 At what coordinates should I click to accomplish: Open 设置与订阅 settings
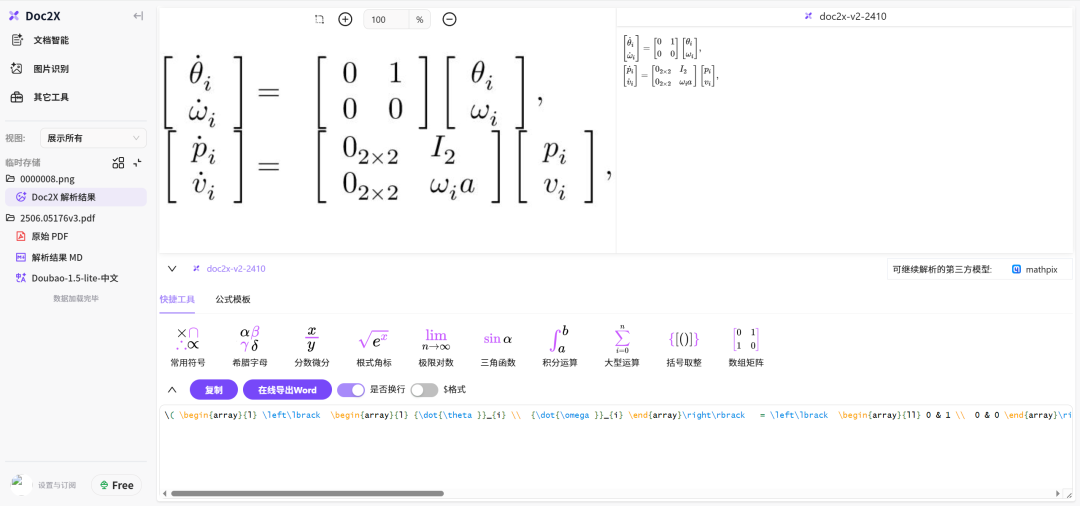(57, 485)
